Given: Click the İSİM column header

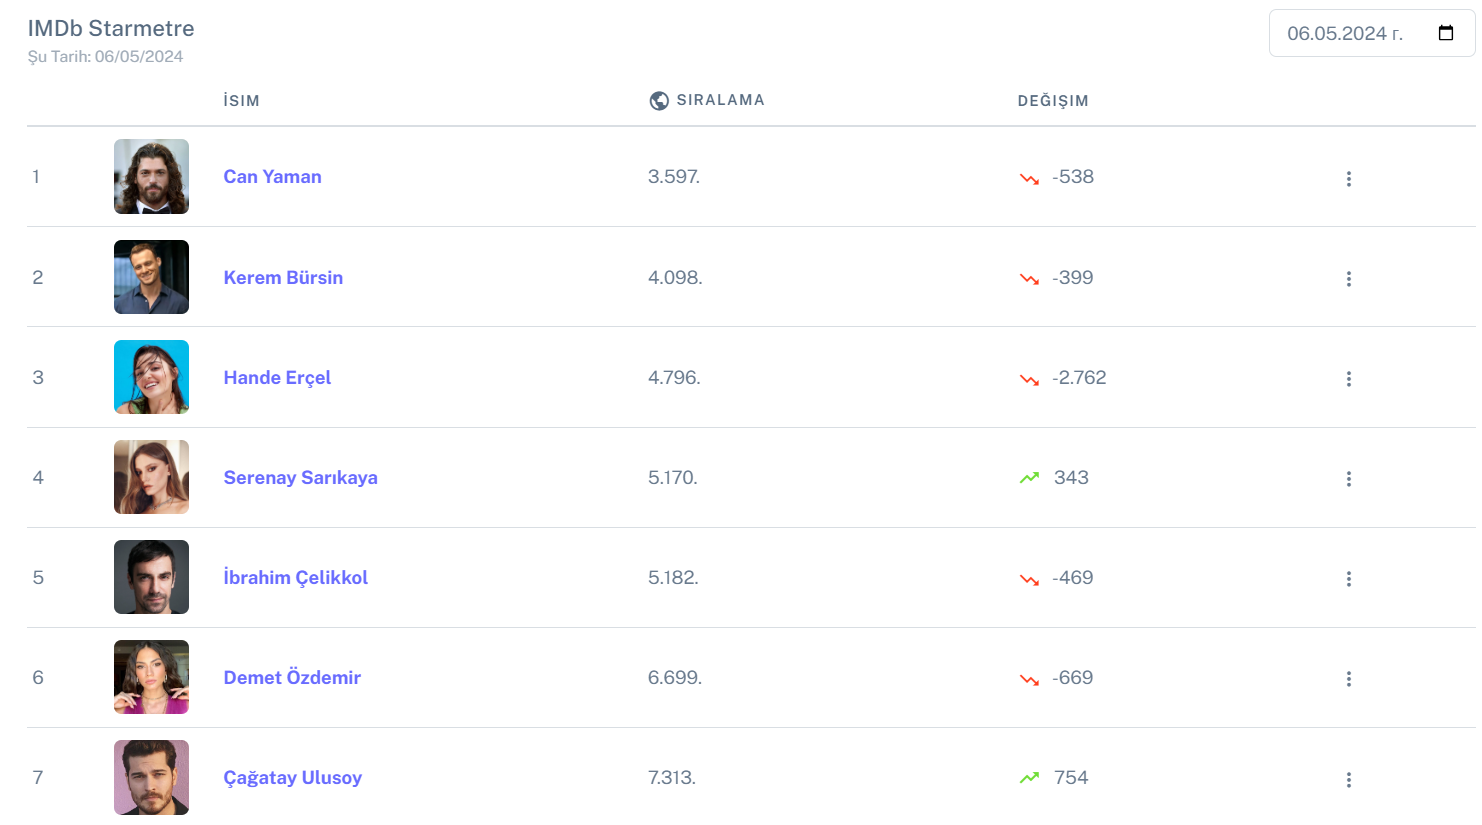Looking at the screenshot, I should [x=241, y=101].
